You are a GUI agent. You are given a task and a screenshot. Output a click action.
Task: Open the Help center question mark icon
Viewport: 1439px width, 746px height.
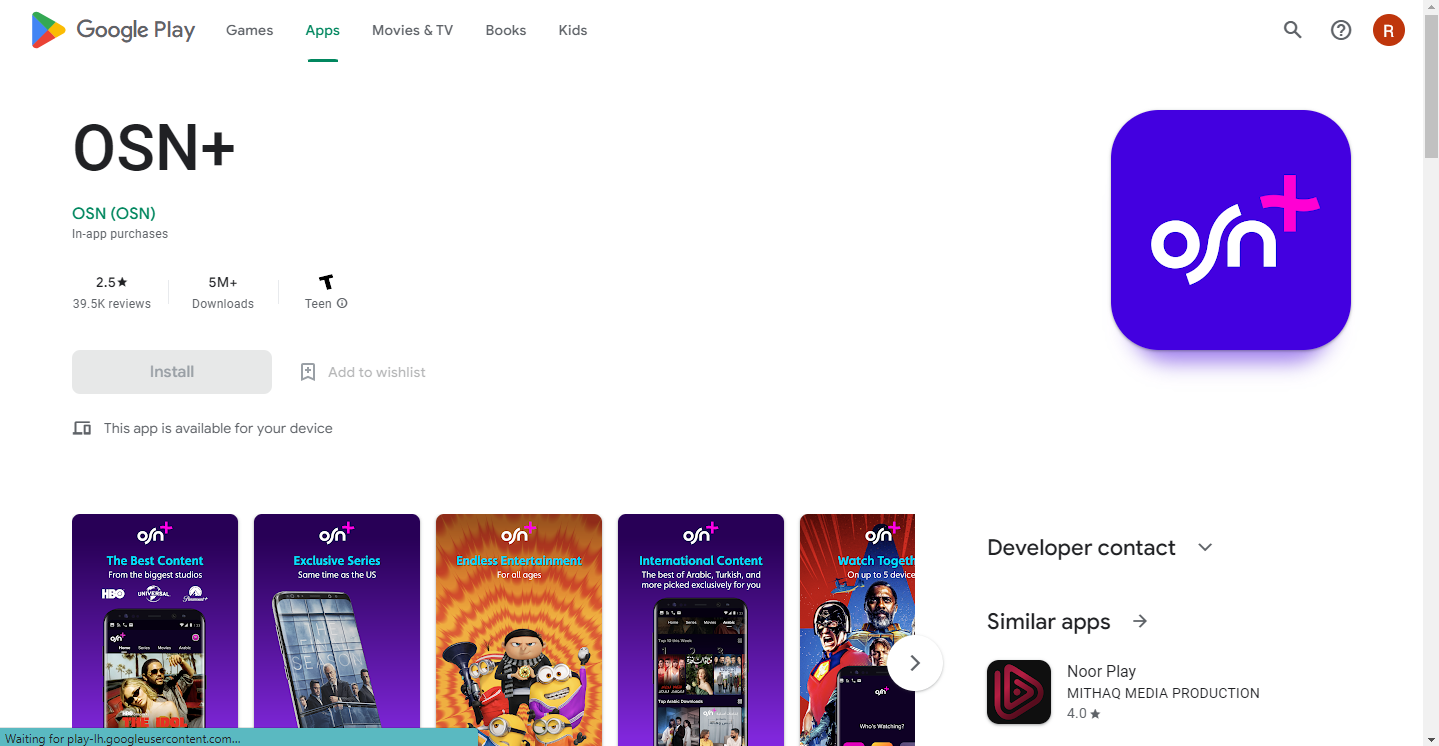[x=1341, y=30]
